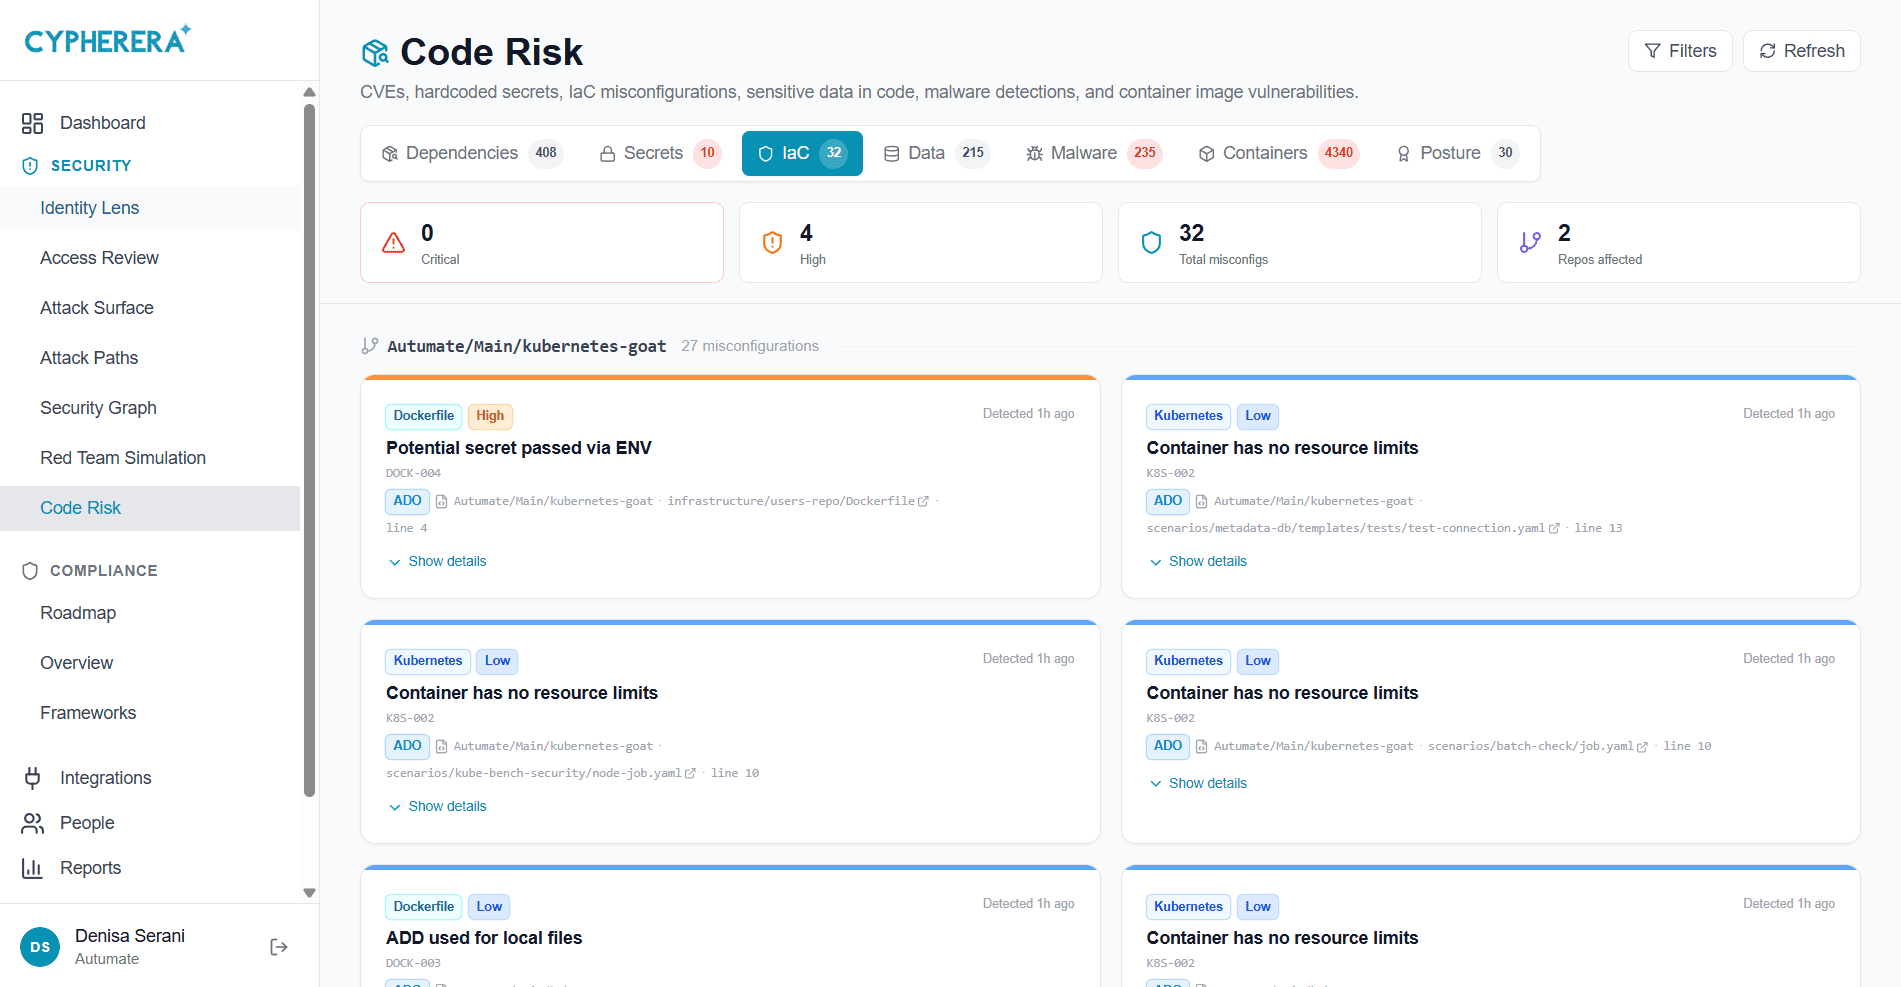
Task: Click the filter funnel icon in the Filters button
Action: coord(1653,51)
